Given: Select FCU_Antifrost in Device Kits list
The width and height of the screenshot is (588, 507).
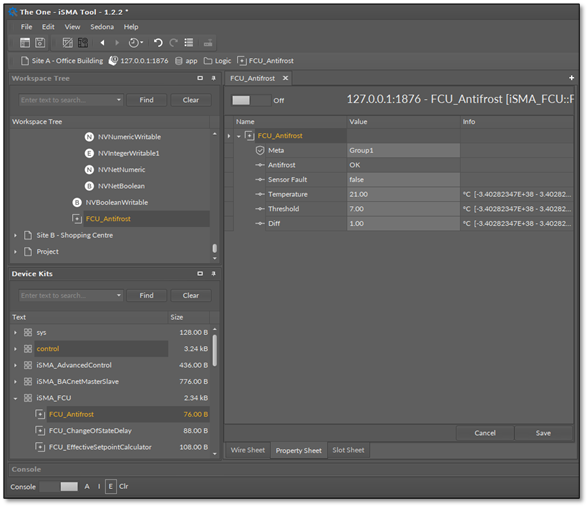Looking at the screenshot, I should [71, 414].
